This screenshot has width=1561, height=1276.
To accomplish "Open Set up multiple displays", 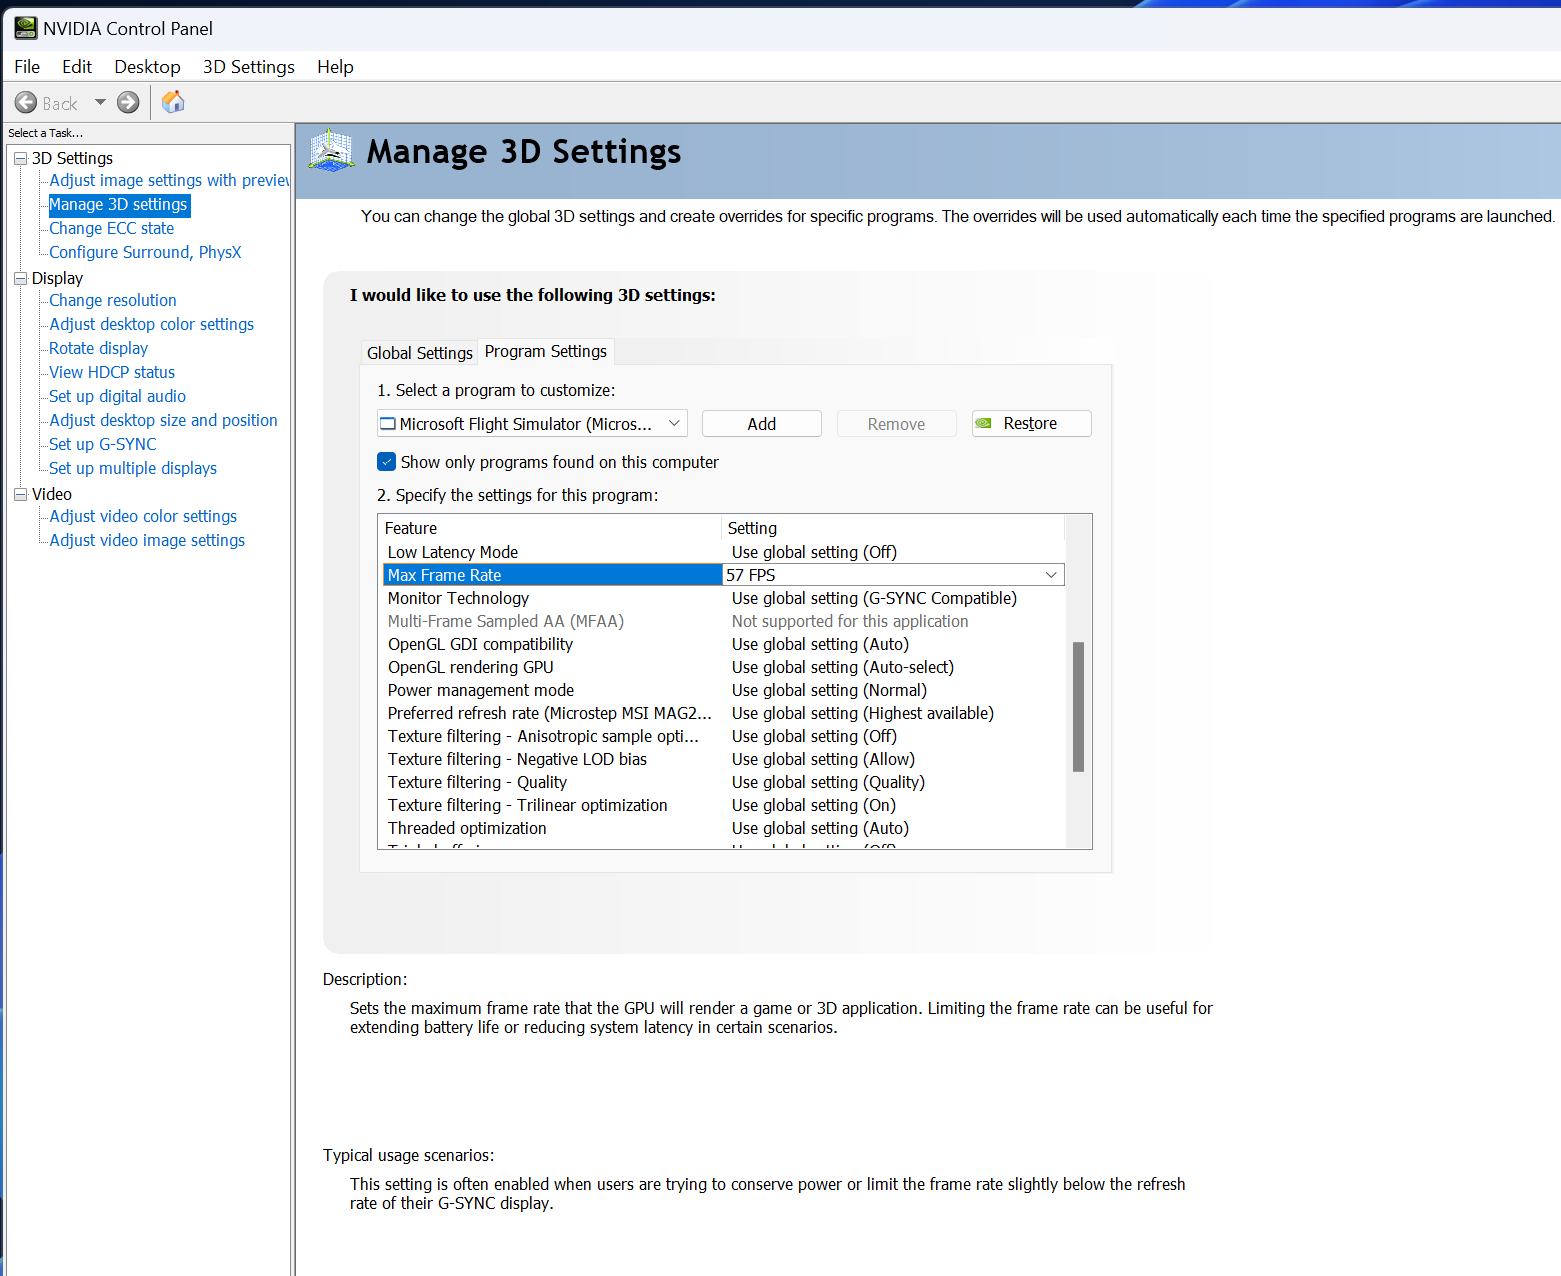I will 133,468.
